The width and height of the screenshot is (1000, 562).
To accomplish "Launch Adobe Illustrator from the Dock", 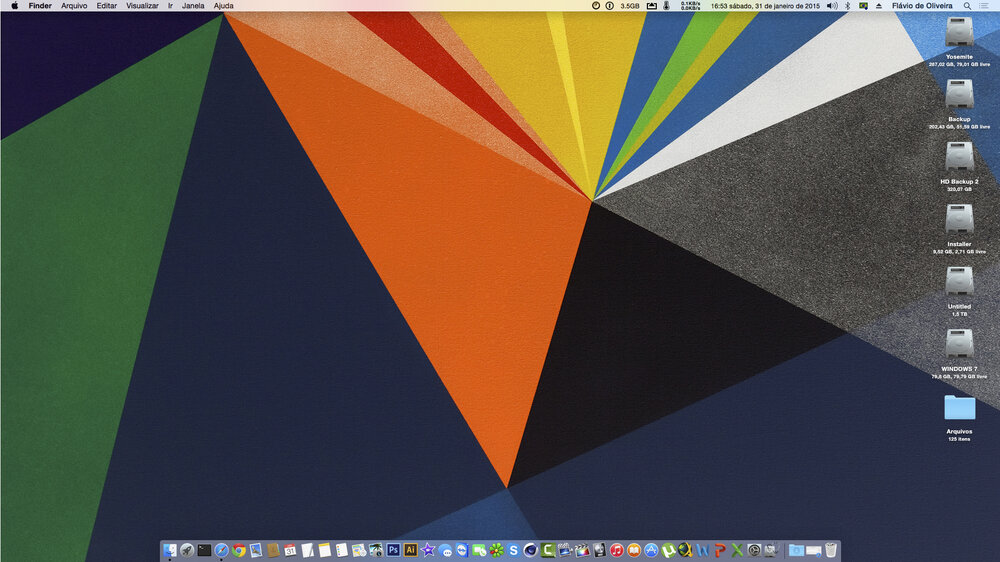I will click(410, 550).
